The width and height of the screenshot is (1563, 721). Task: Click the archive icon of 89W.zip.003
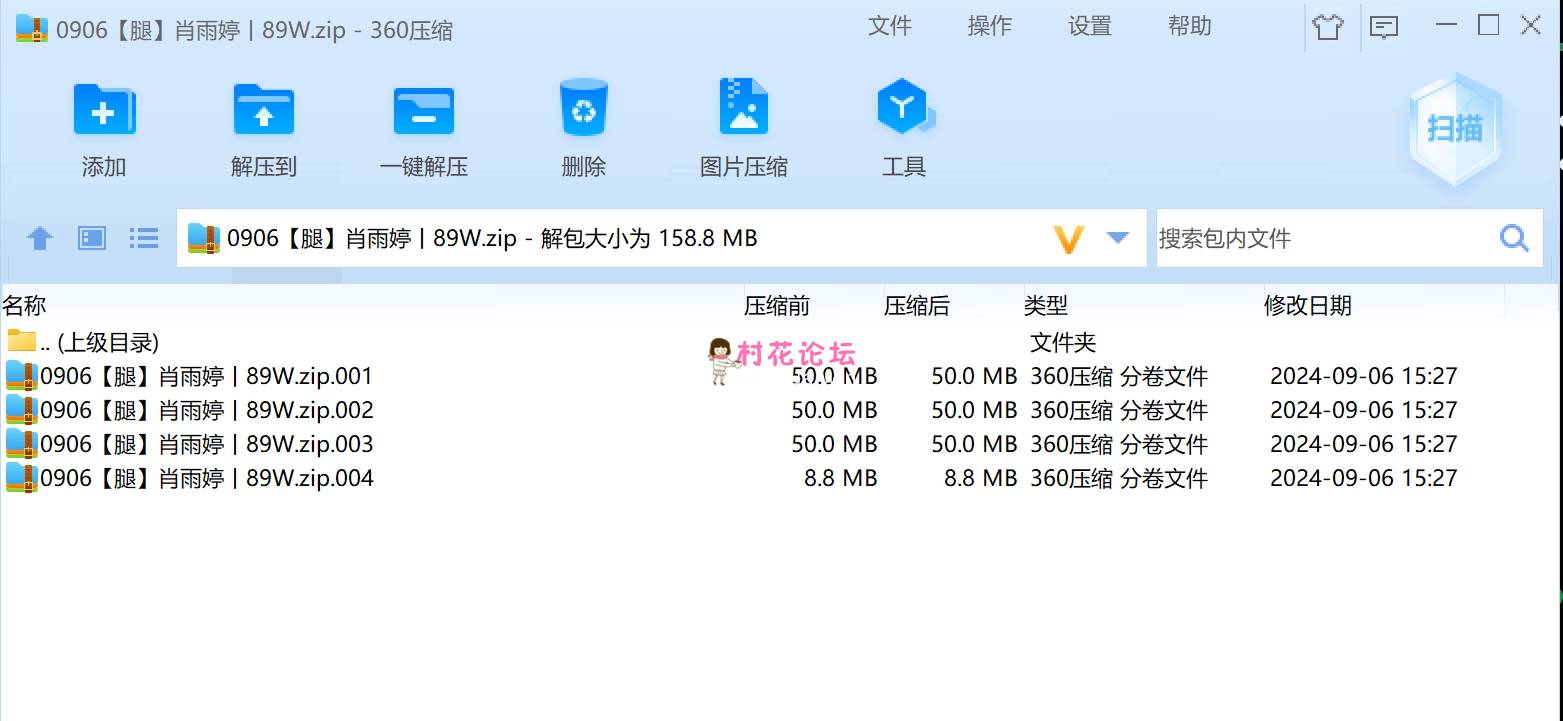pos(21,444)
